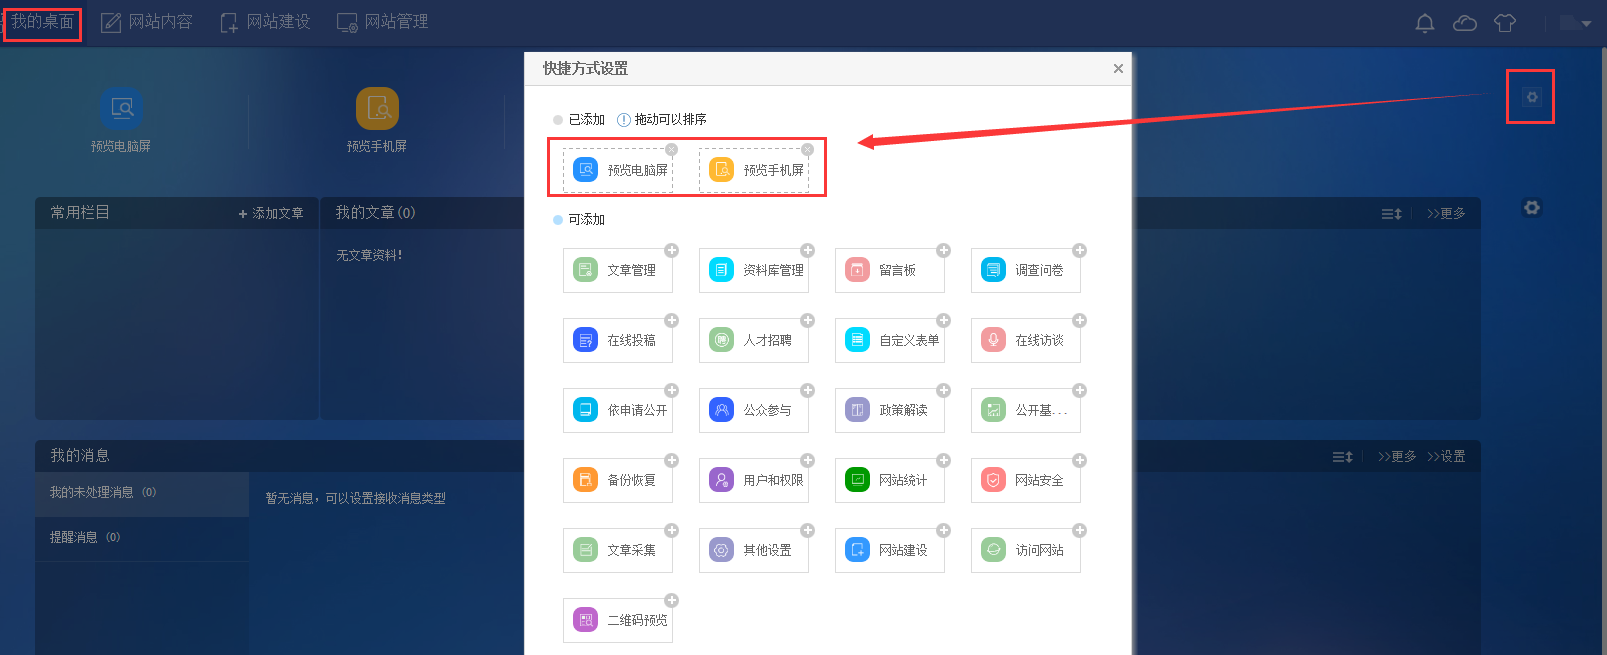The height and width of the screenshot is (655, 1607).
Task: Click sort icon in 我的文章 panel header
Action: [1391, 213]
